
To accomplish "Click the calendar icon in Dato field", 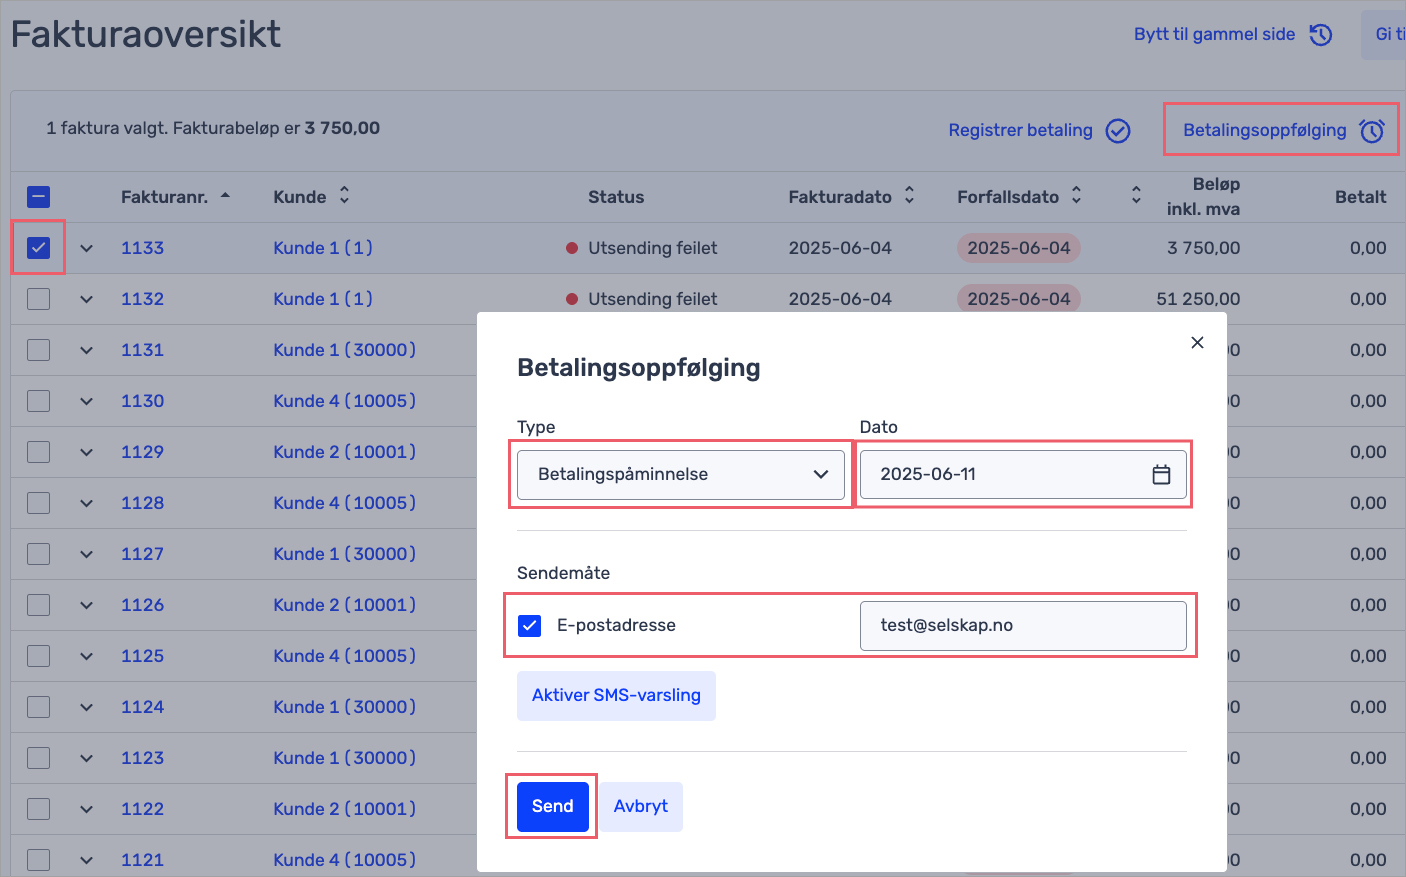I will (1160, 474).
